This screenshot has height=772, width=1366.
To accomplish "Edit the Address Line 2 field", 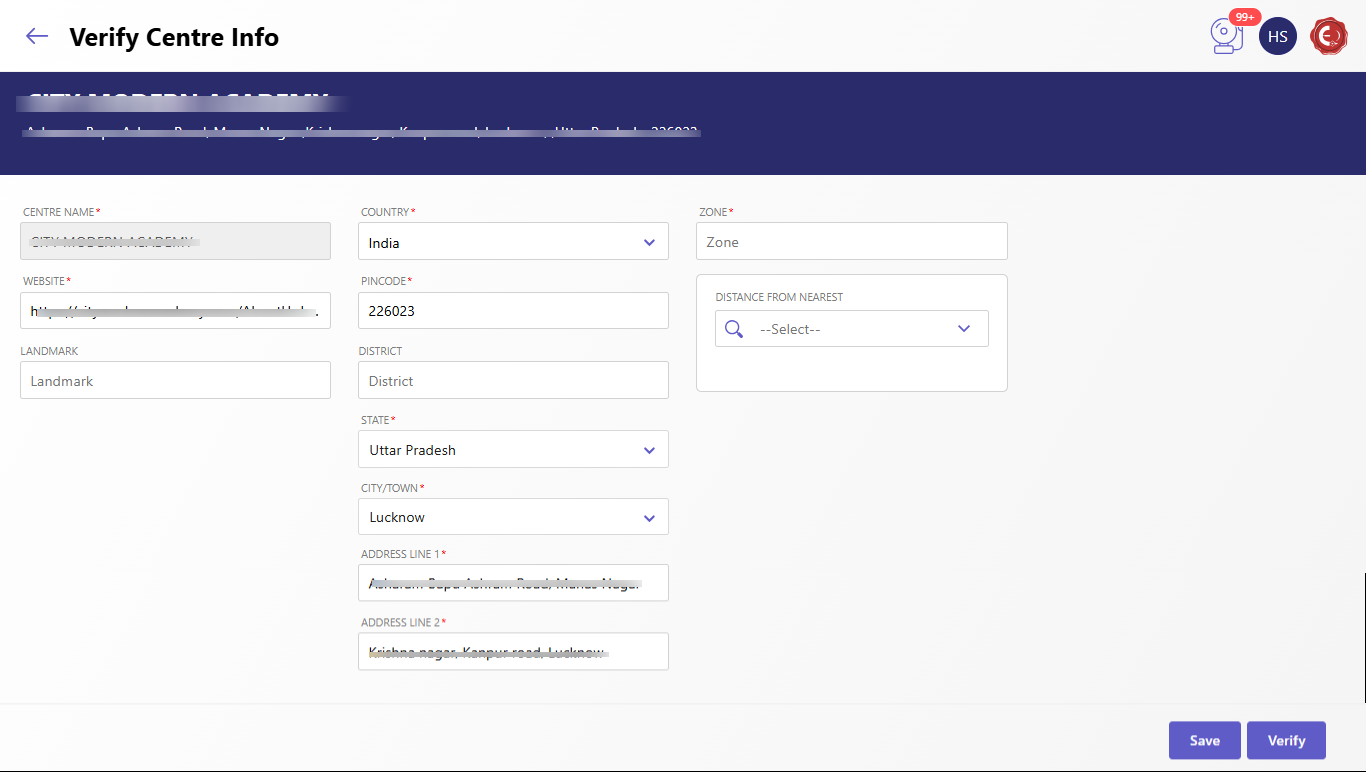I will 513,652.
